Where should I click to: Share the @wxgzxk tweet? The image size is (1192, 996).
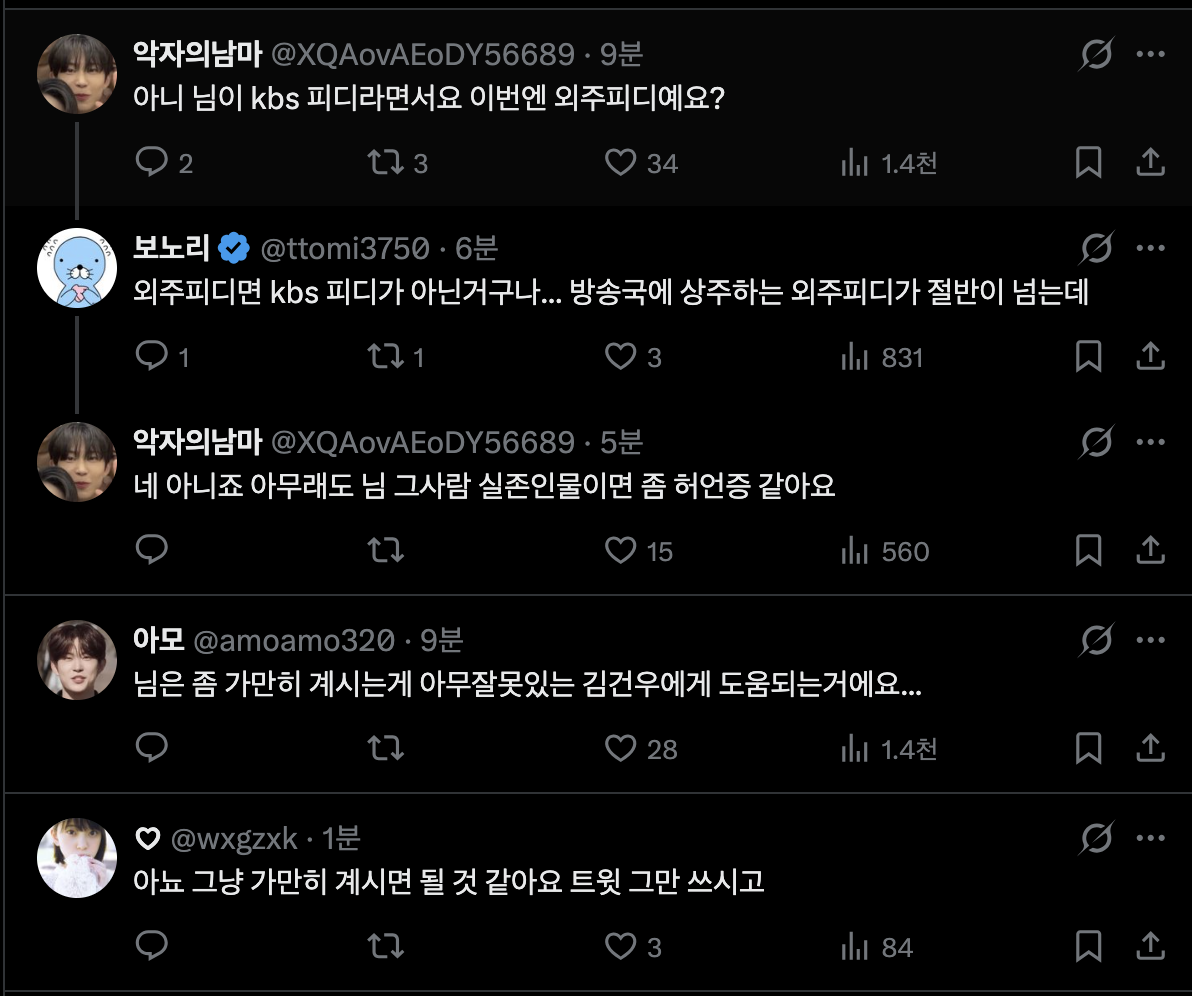tap(1150, 945)
